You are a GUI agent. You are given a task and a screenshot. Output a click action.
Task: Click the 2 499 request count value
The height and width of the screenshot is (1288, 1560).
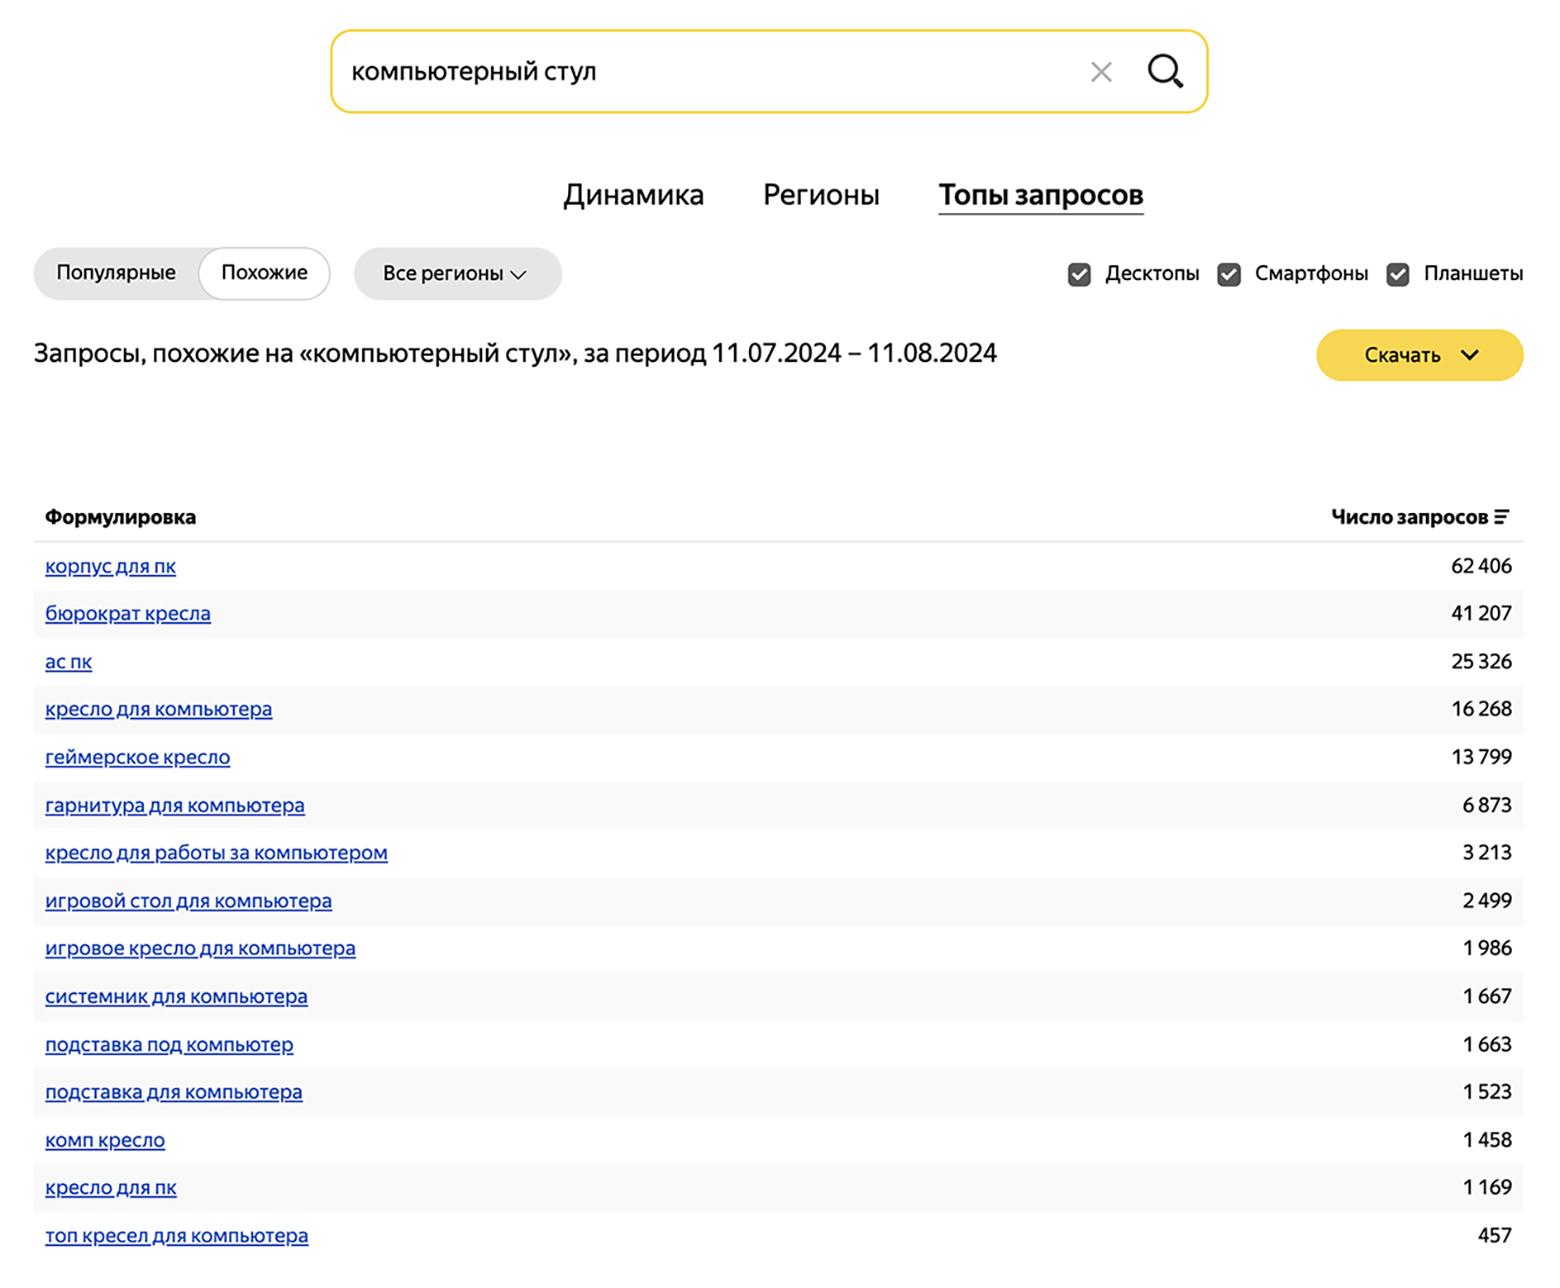click(x=1487, y=900)
